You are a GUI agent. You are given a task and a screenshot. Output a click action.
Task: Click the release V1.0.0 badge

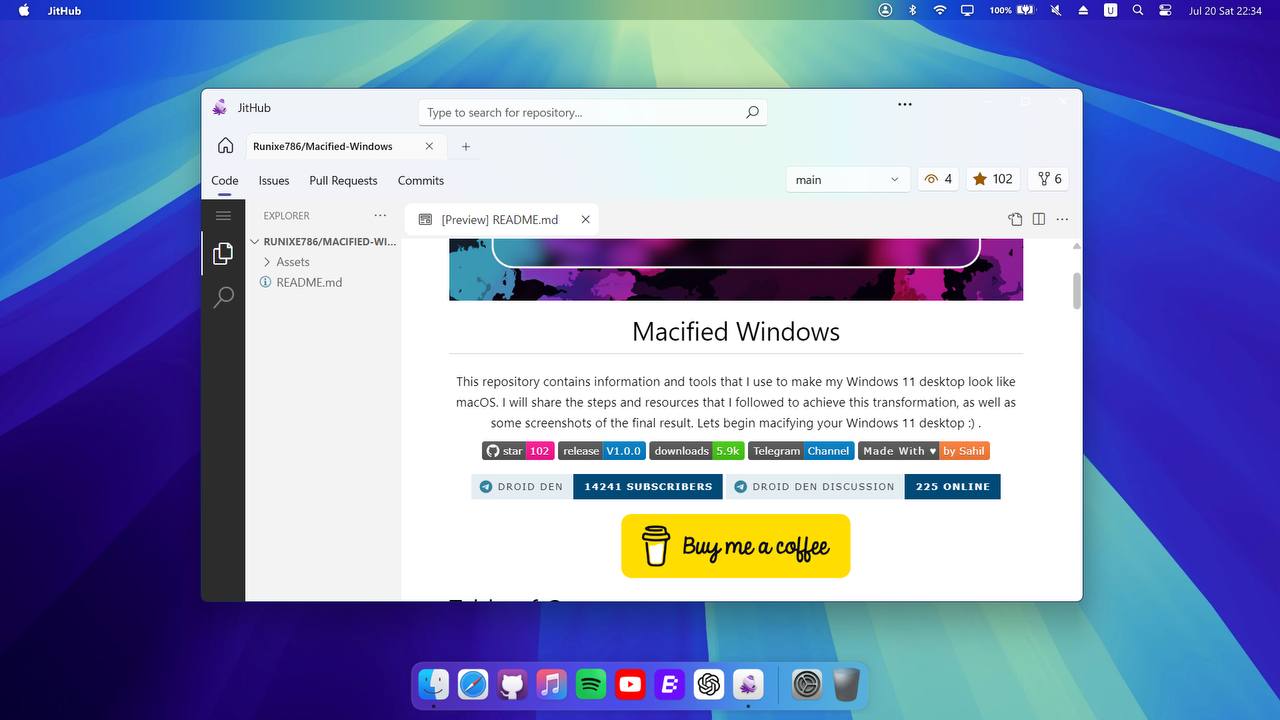click(x=602, y=451)
